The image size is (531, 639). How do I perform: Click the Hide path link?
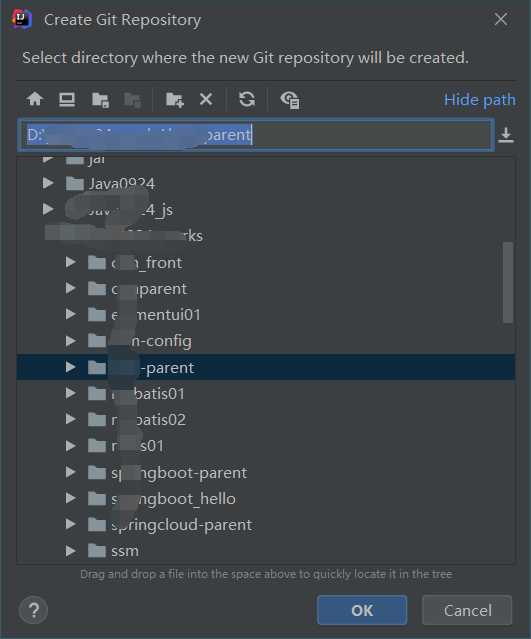tap(480, 100)
